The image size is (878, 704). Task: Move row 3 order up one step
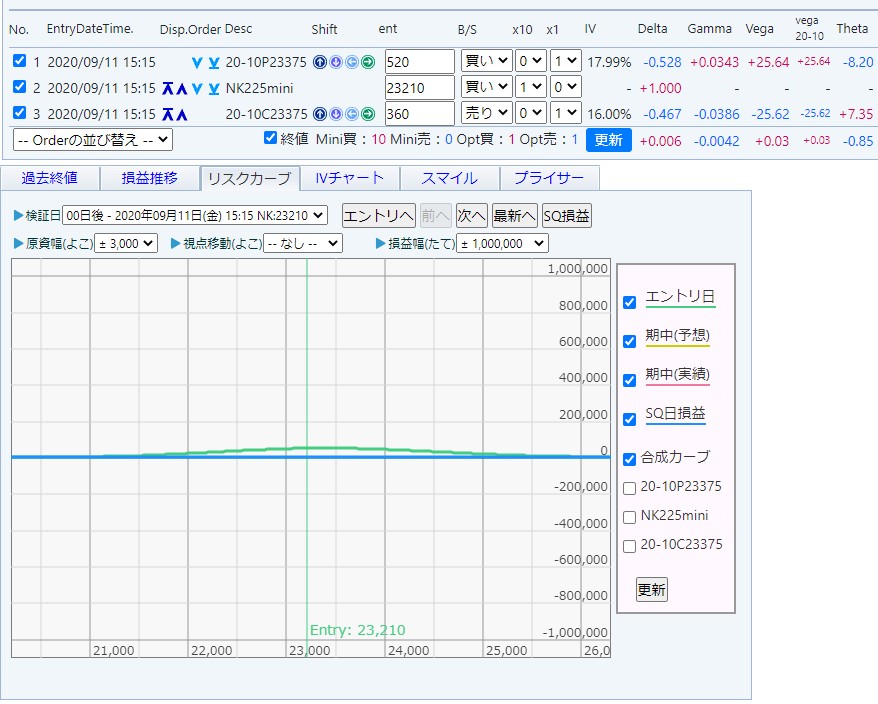181,115
